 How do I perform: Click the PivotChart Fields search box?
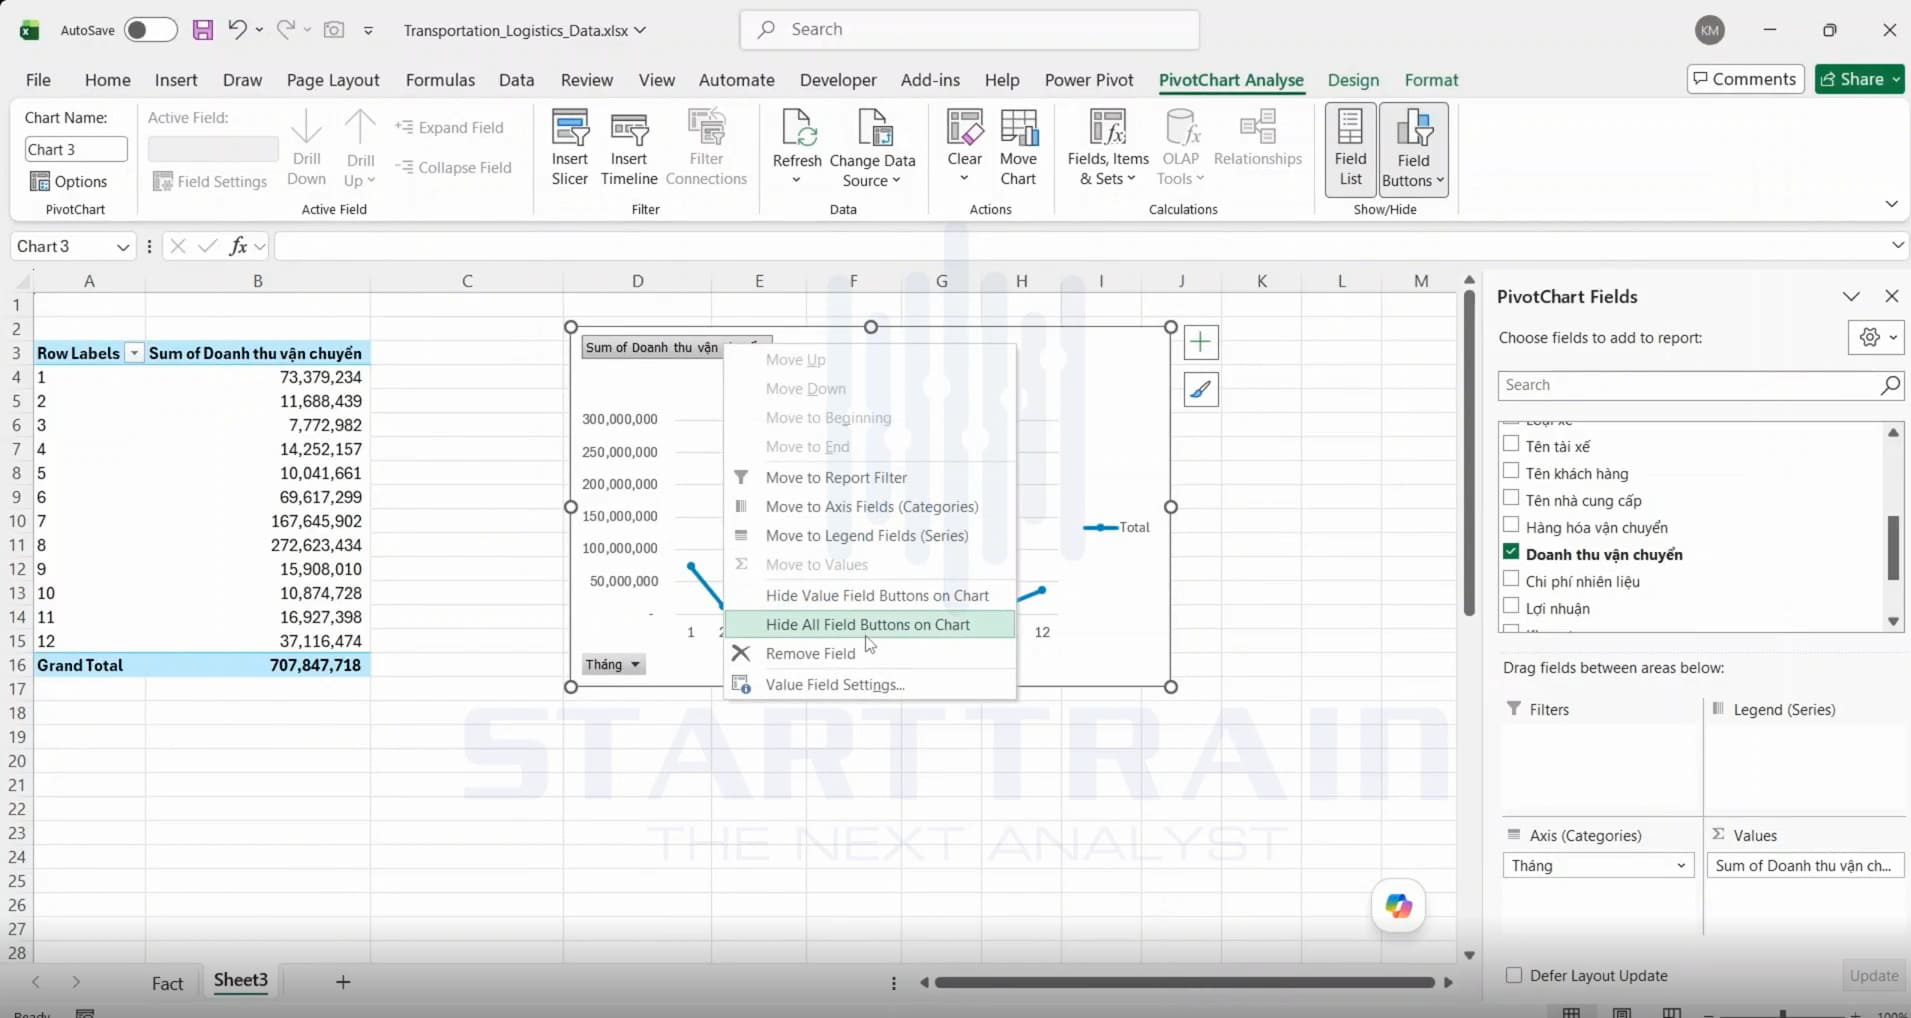pyautogui.click(x=1700, y=385)
